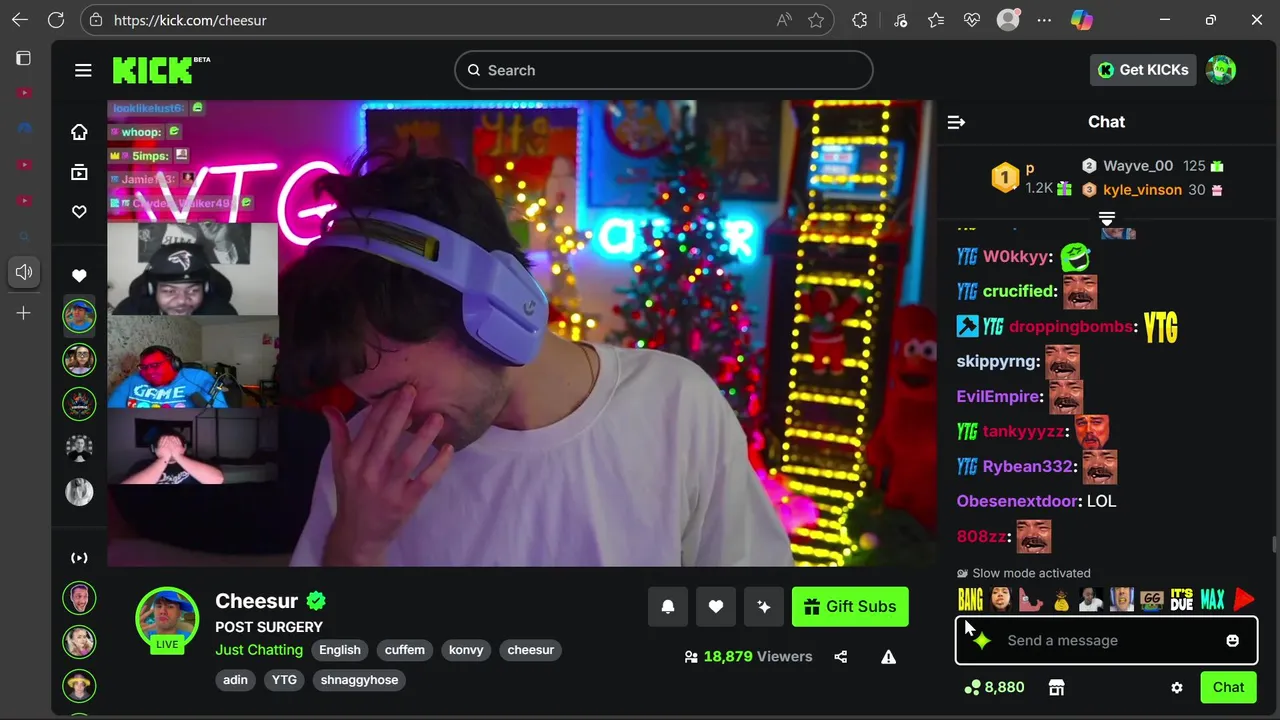Insert the IT'S DUE emote

click(x=1182, y=599)
